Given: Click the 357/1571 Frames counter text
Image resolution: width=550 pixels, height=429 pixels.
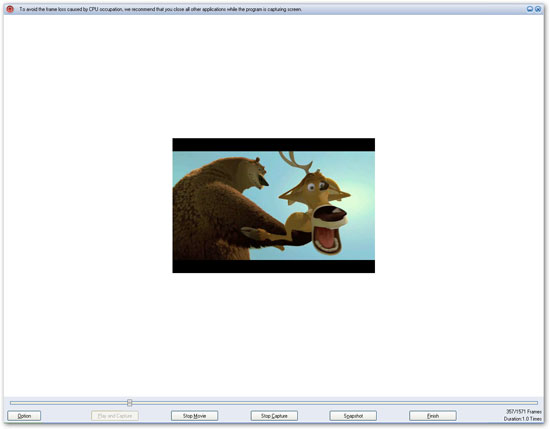Looking at the screenshot, I should tap(524, 411).
